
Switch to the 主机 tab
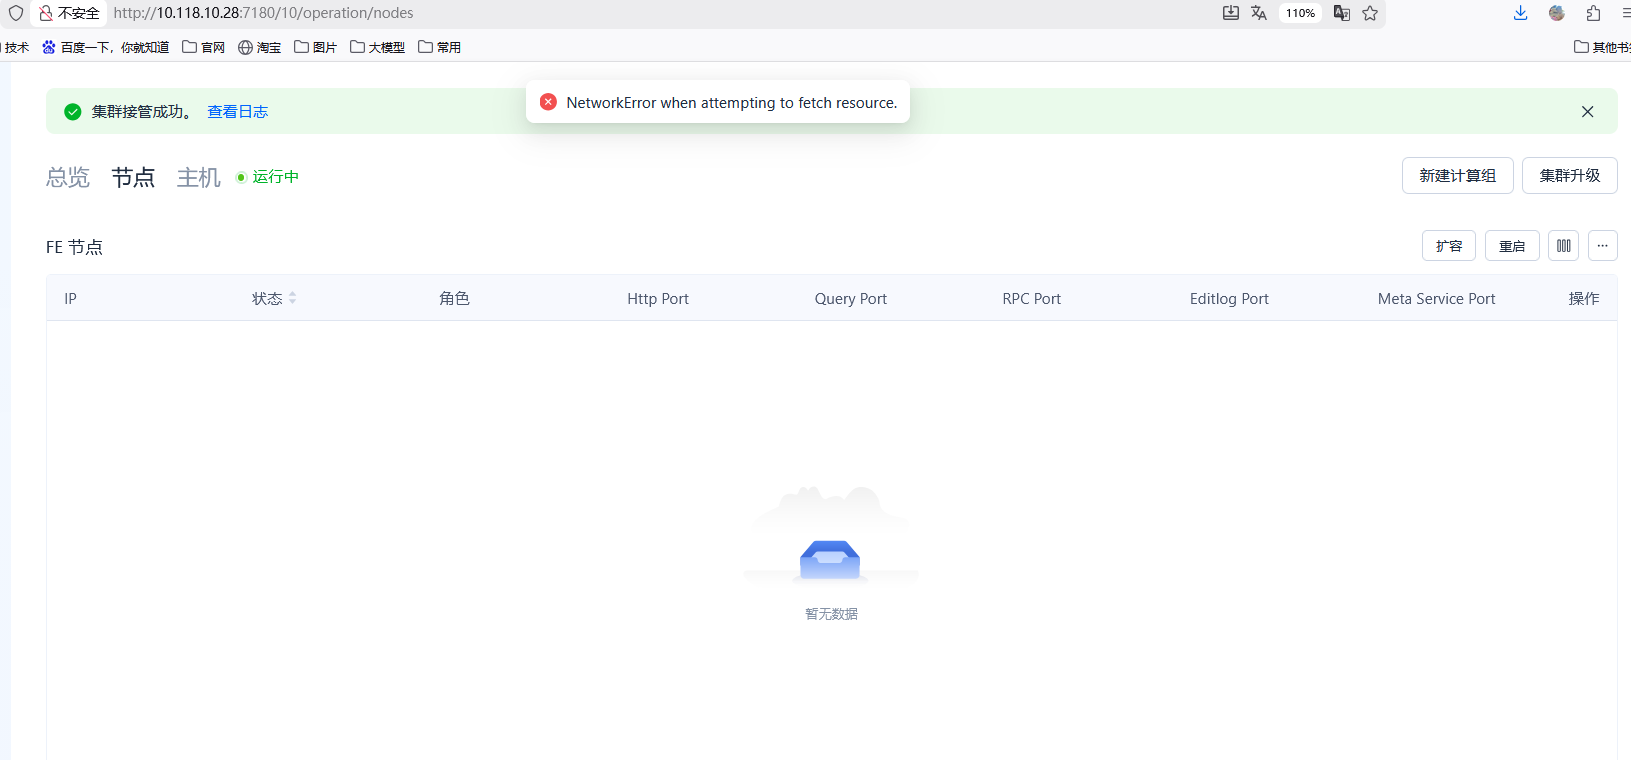198,177
